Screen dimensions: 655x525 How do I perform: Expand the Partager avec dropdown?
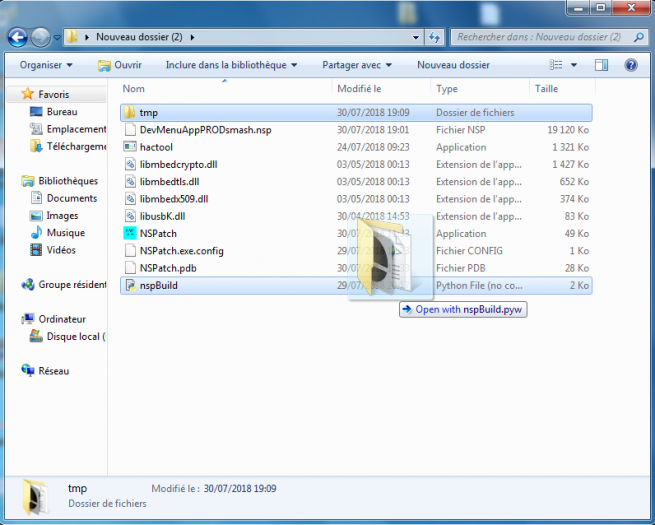[357, 65]
